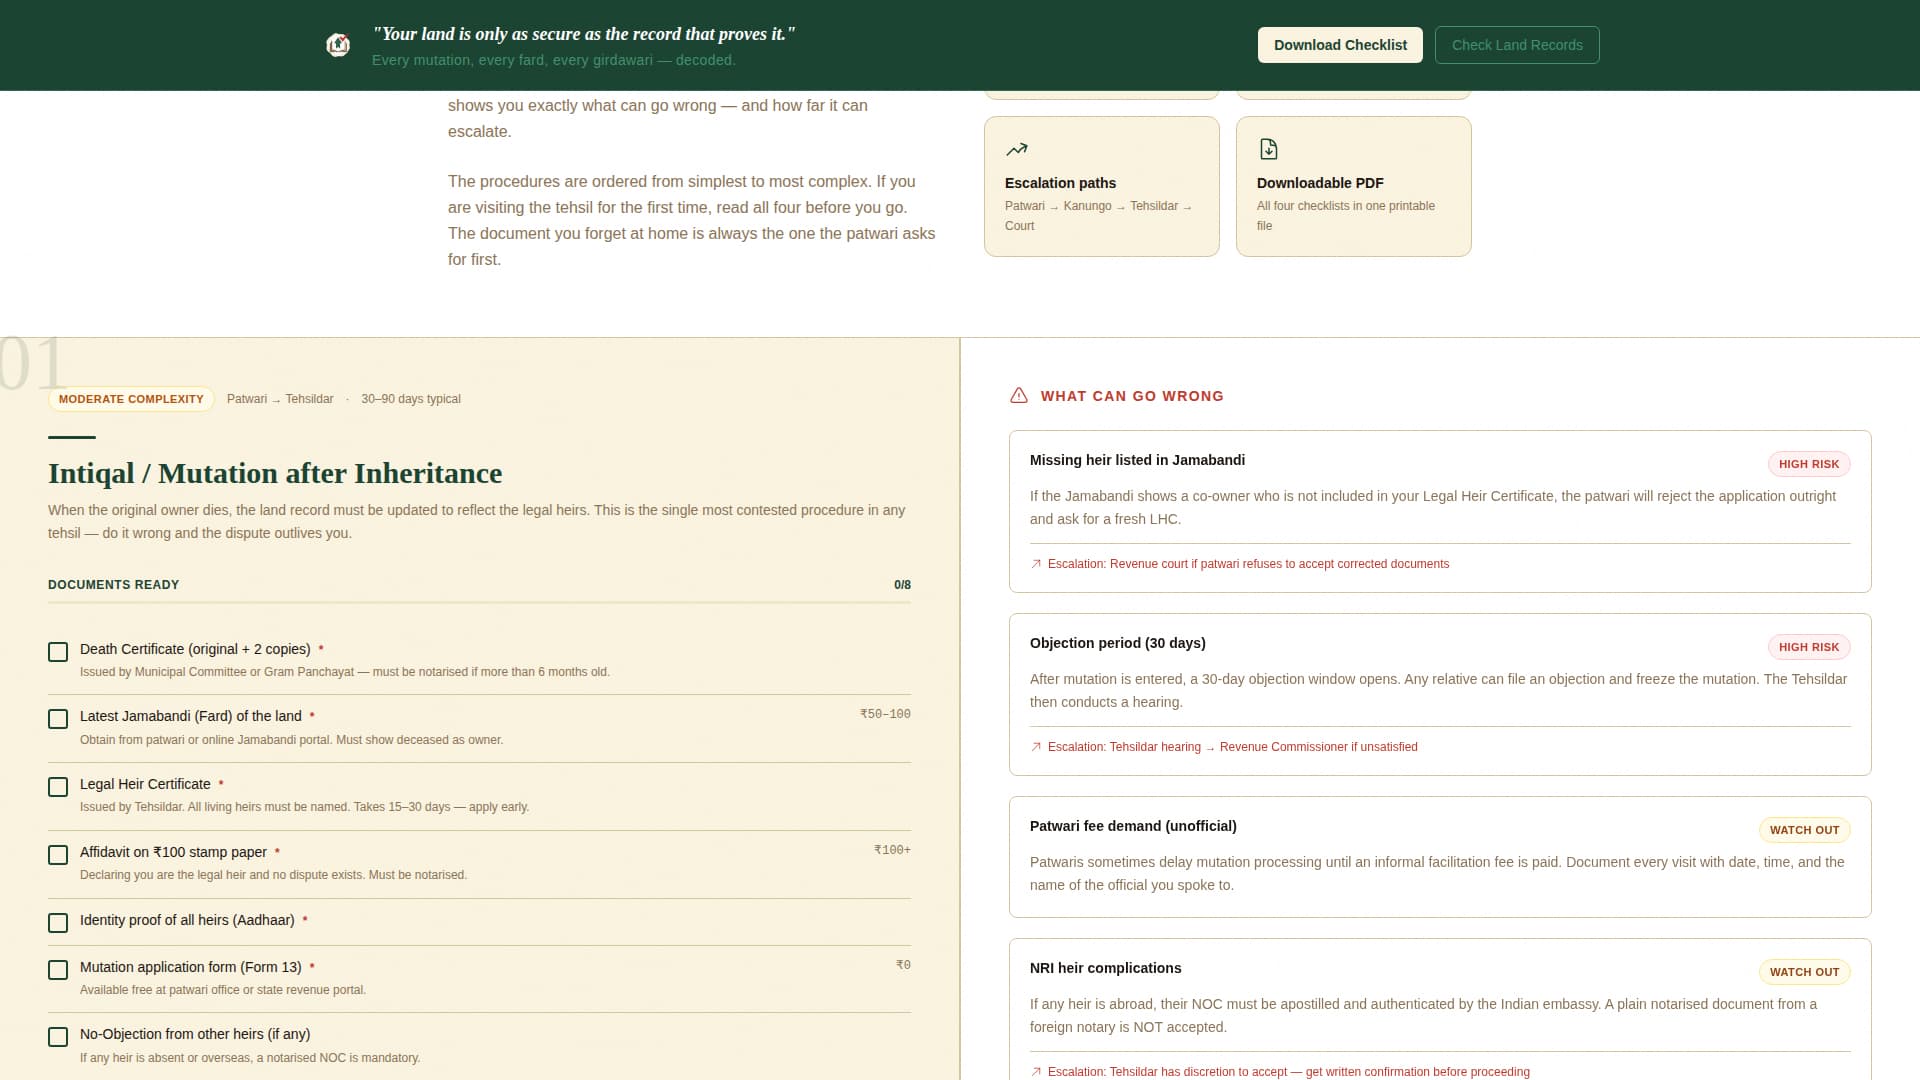Click the warning triangle icon beside What Can Go Wrong
Viewport: 1920px width, 1080px height.
[1019, 396]
